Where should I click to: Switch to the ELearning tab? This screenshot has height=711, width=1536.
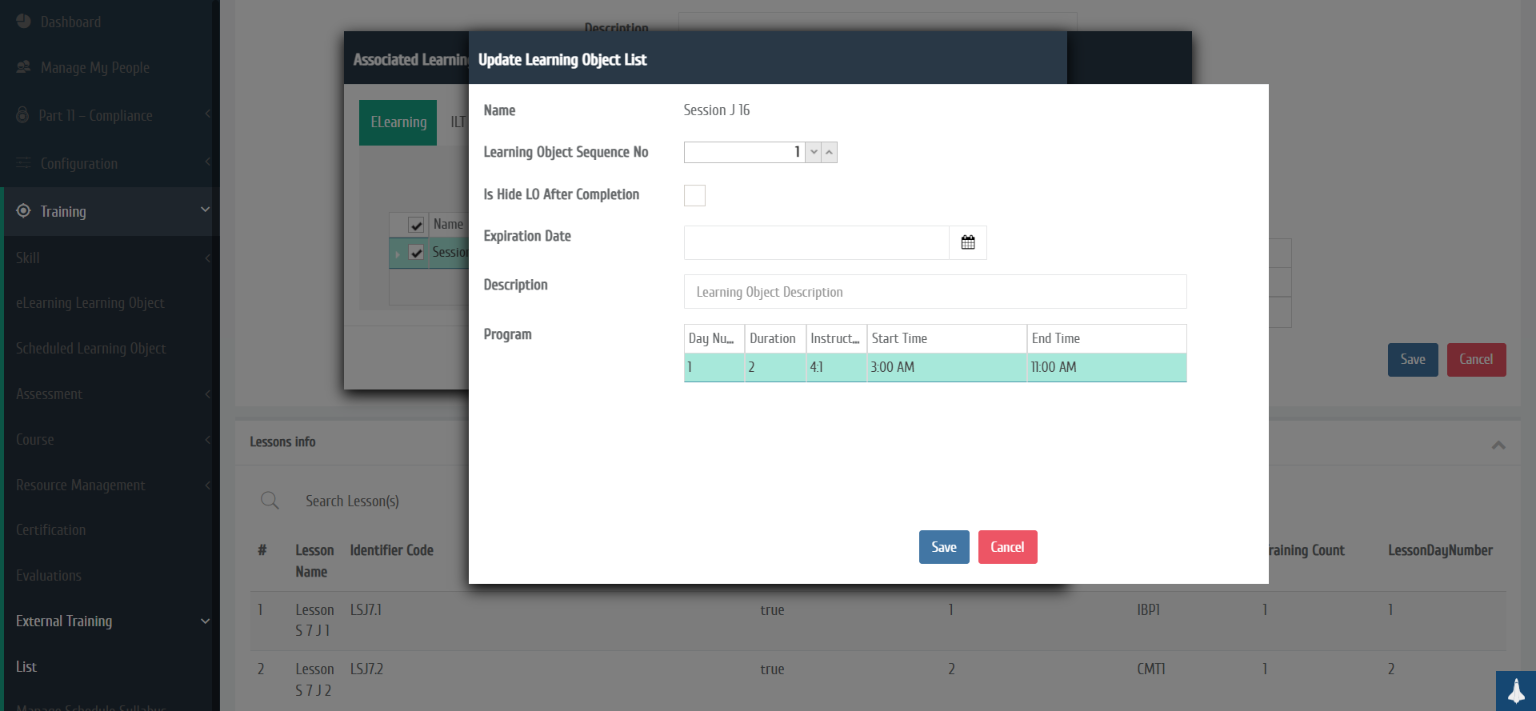(x=398, y=122)
